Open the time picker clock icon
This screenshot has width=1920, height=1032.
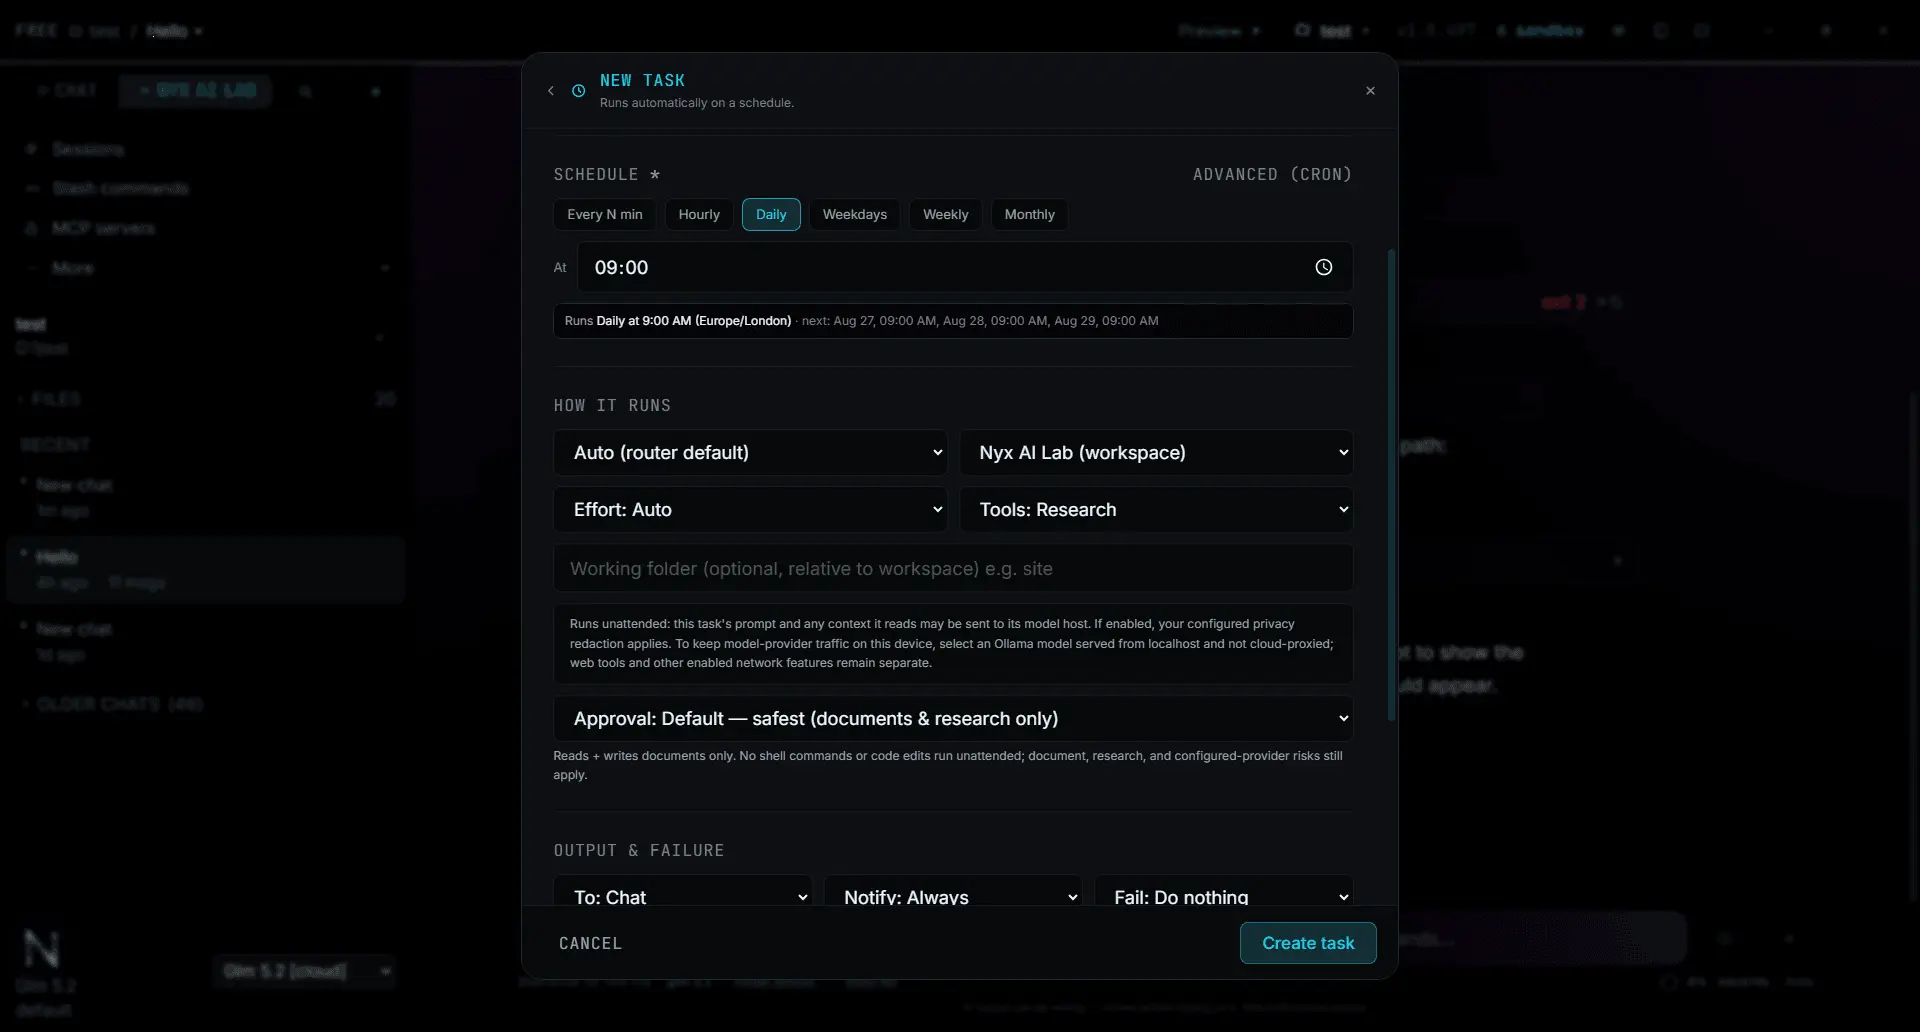[1323, 267]
